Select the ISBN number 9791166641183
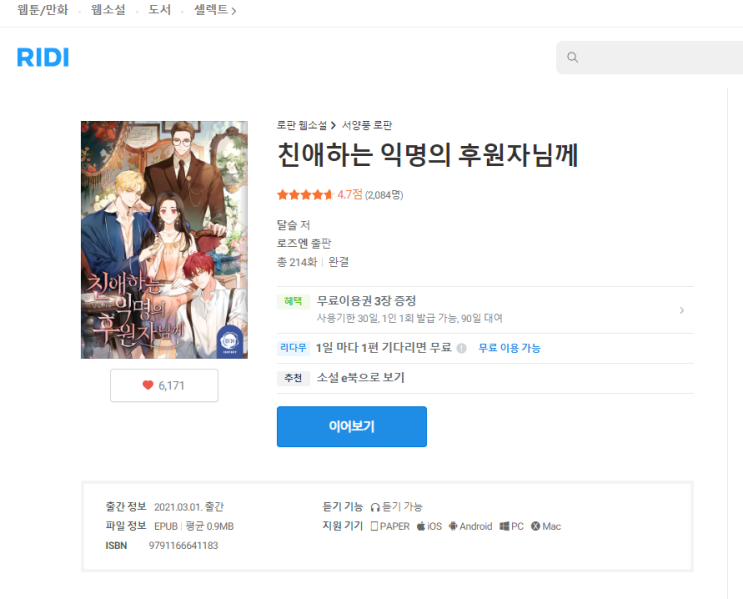This screenshot has height=599, width=743. 183,545
